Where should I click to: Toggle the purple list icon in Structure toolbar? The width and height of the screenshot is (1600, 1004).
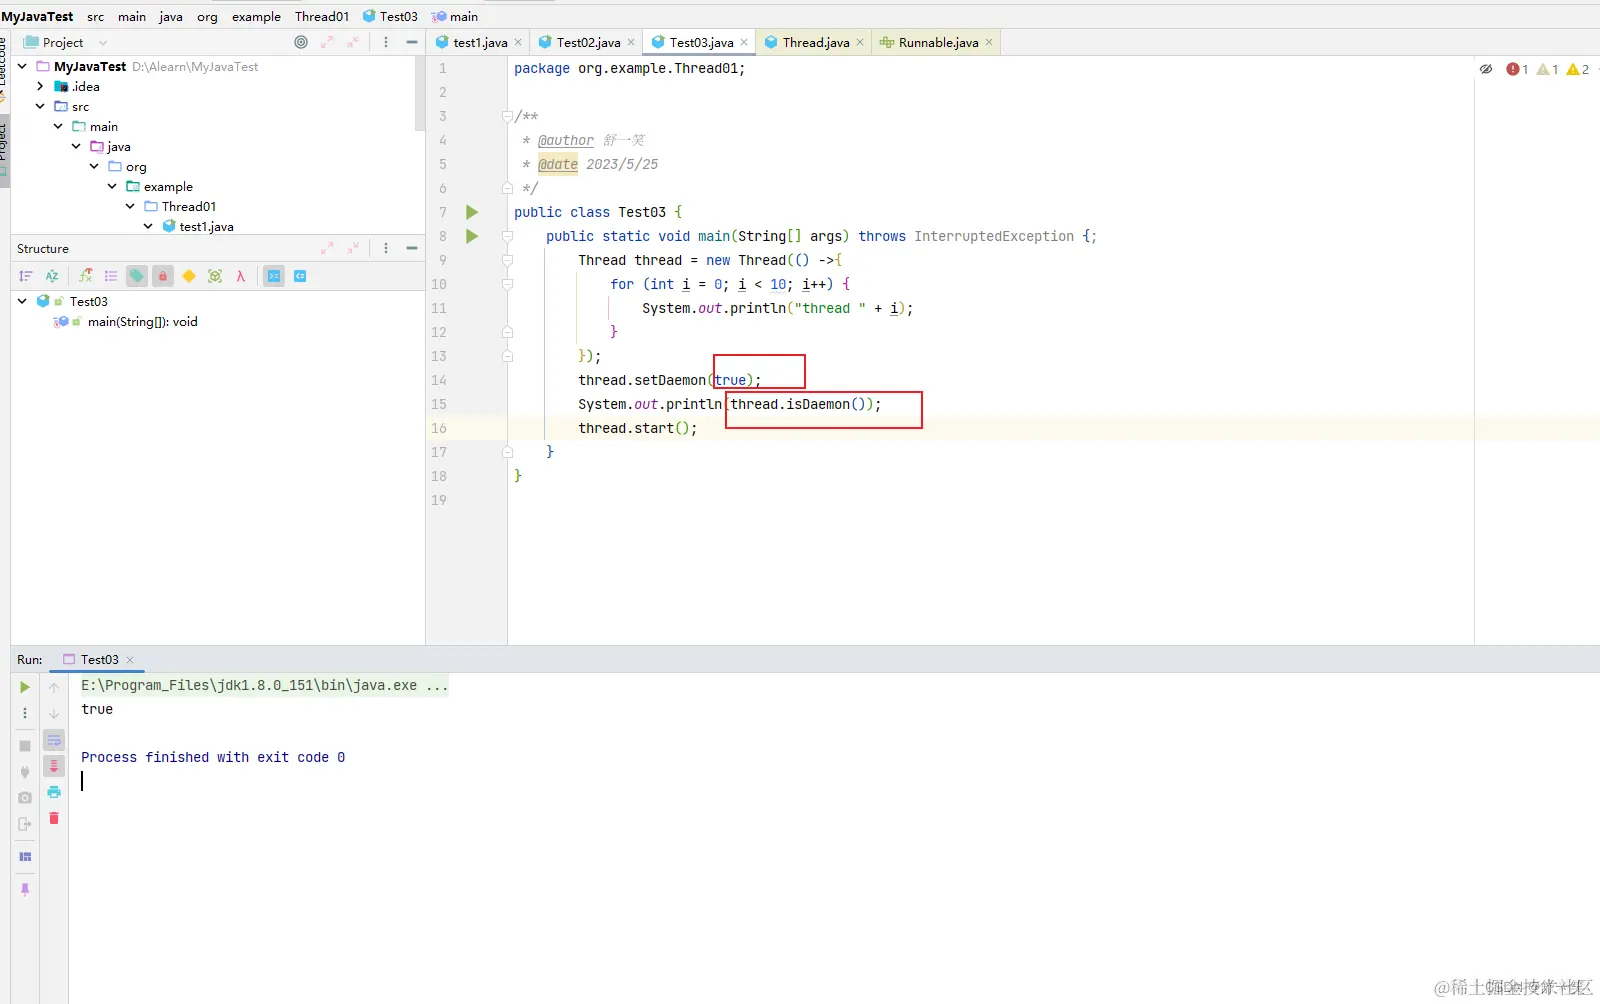click(111, 276)
